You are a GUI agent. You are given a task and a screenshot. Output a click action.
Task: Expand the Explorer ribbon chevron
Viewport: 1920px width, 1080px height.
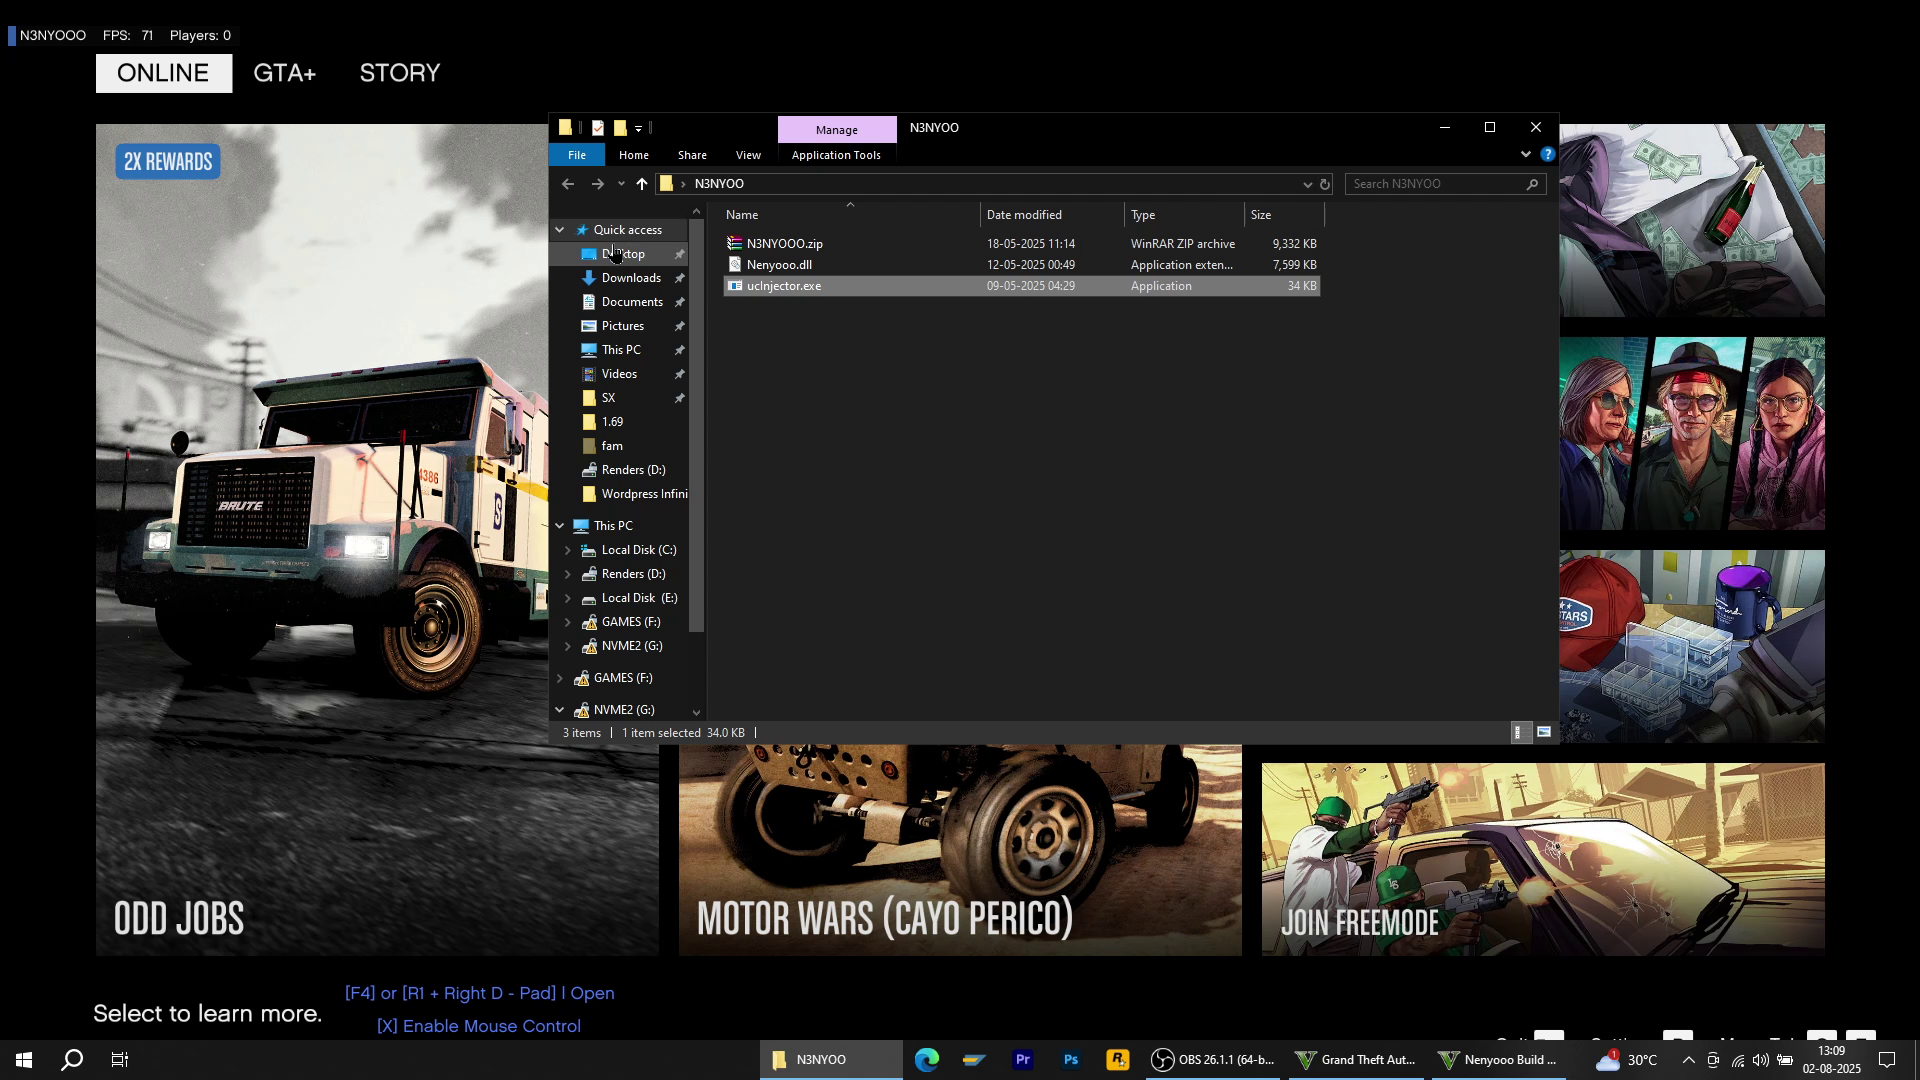click(1525, 154)
